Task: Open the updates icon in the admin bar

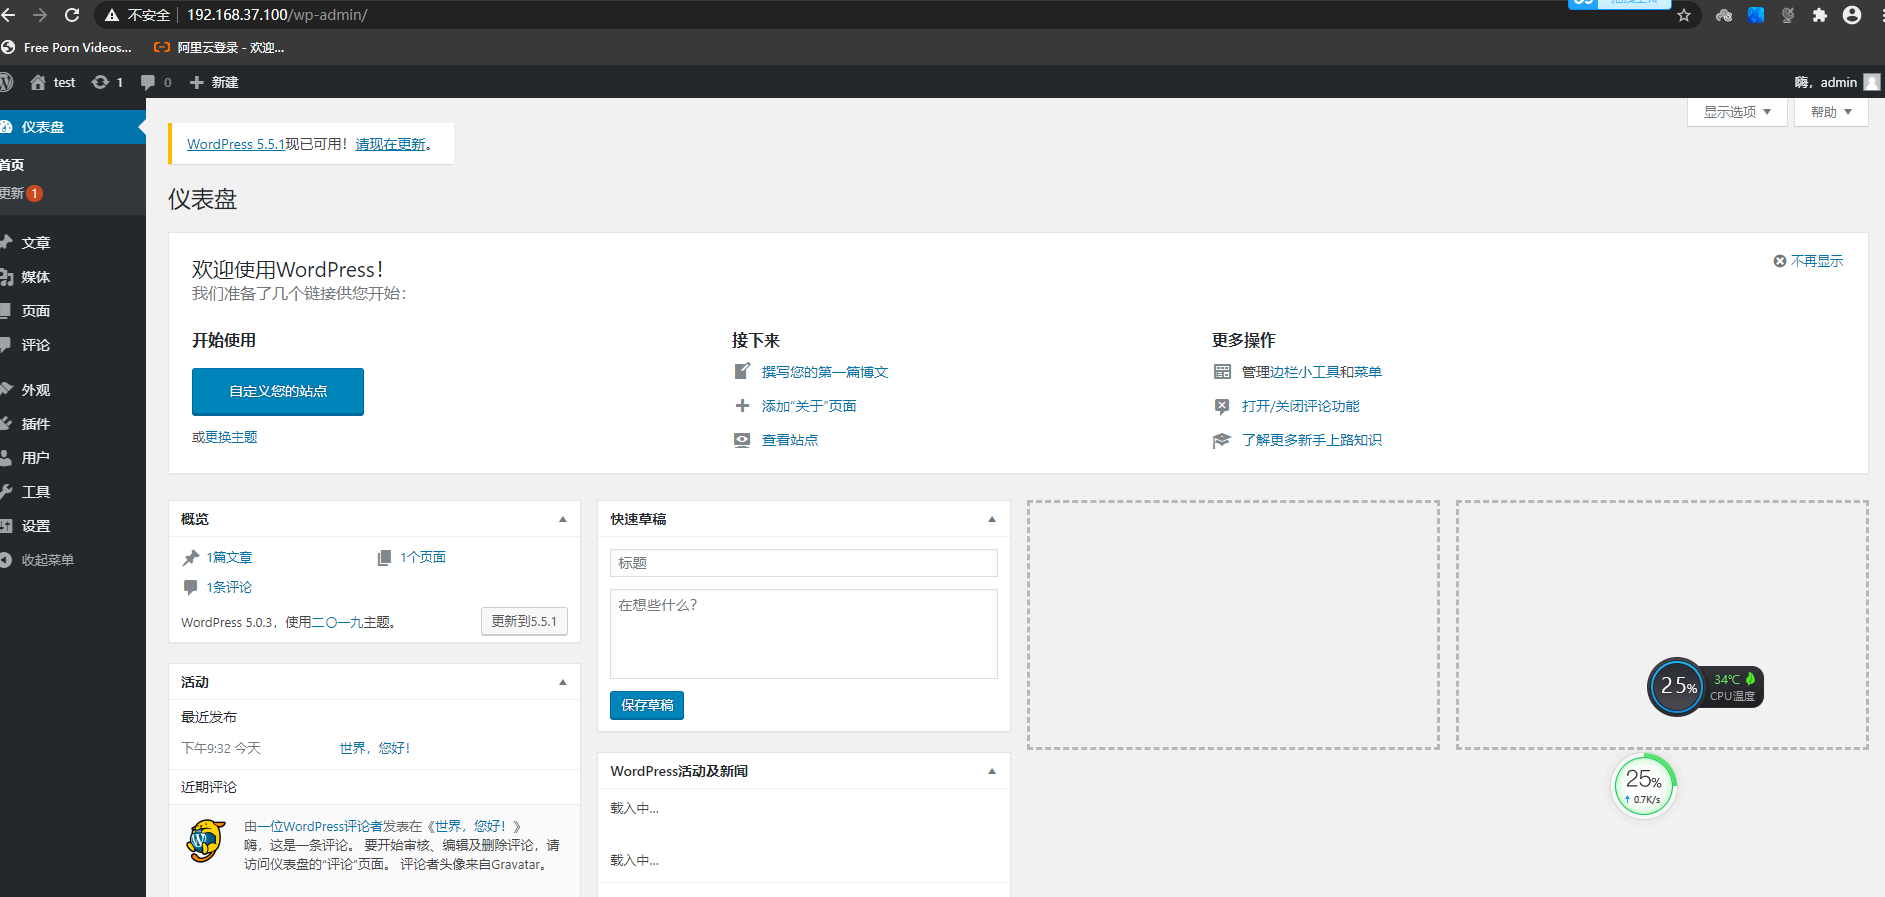Action: click(100, 82)
